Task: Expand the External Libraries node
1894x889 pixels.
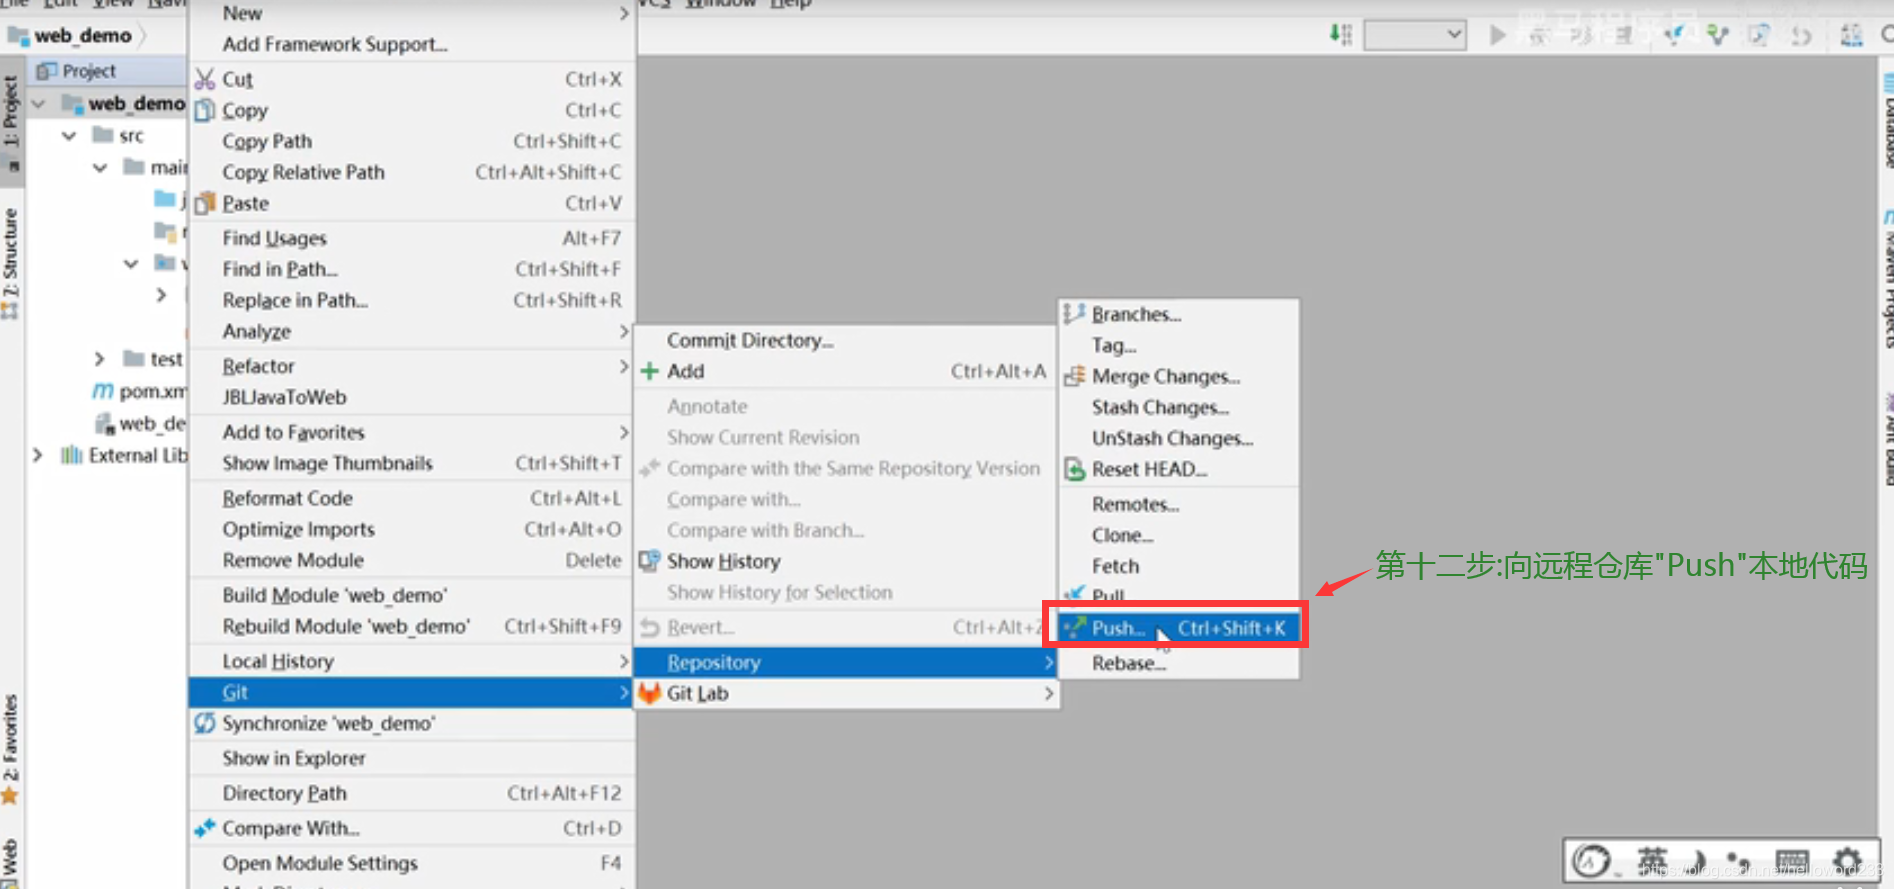Action: click(38, 456)
